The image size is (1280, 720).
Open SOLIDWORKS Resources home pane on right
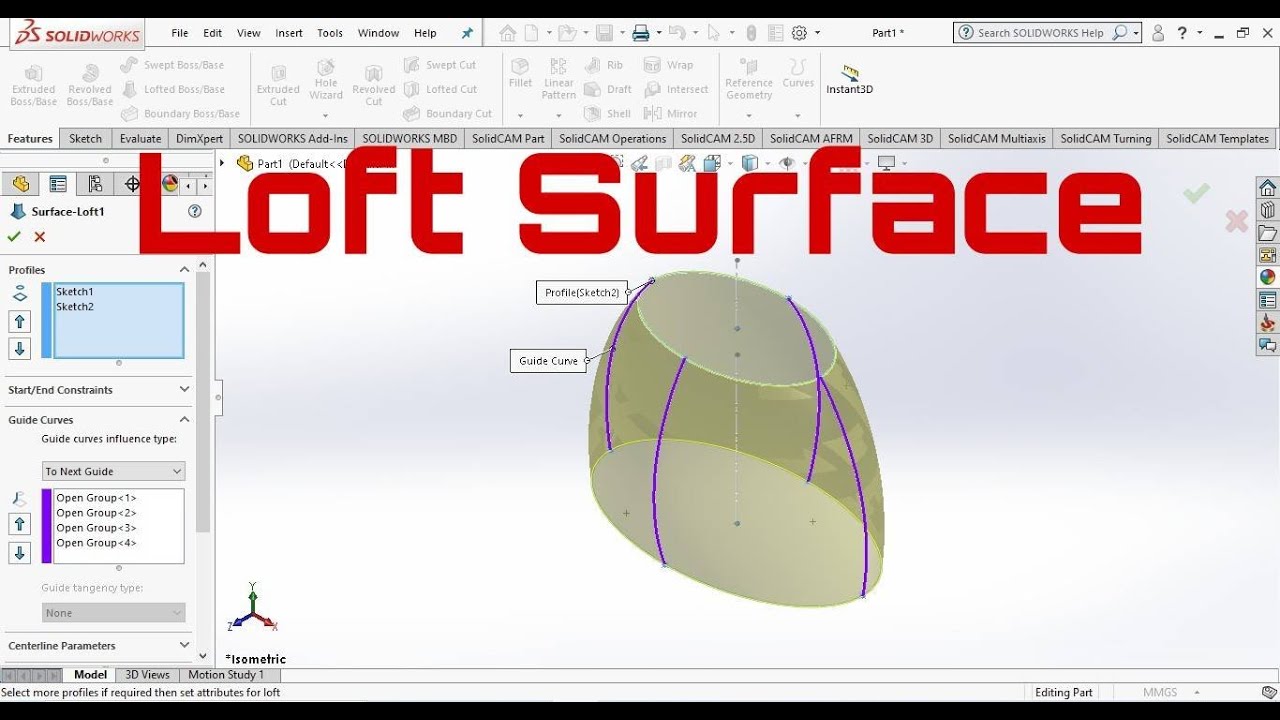1267,189
